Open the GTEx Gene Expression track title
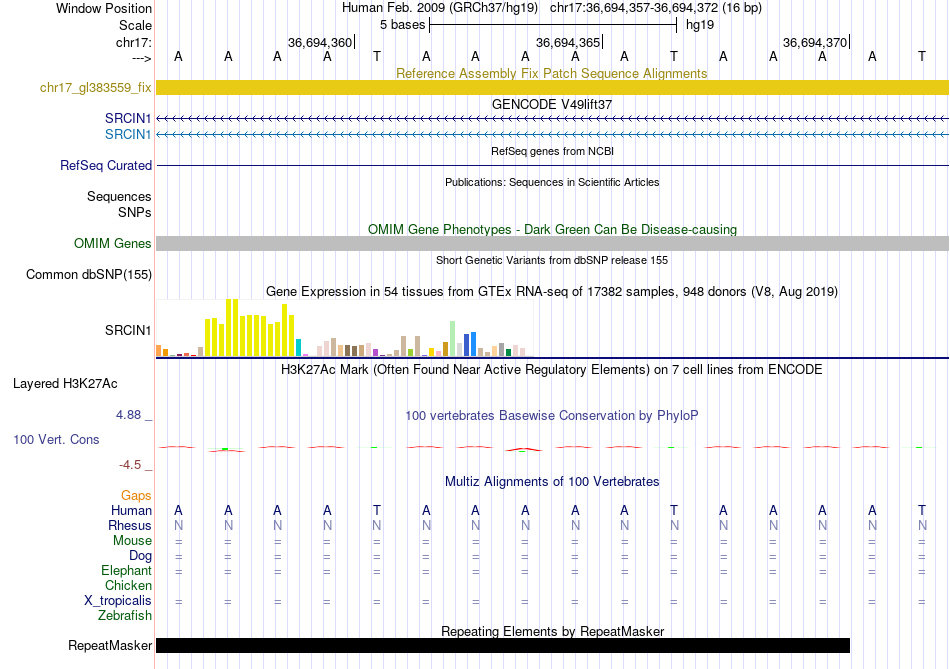950x669 pixels. pyautogui.click(x=552, y=291)
